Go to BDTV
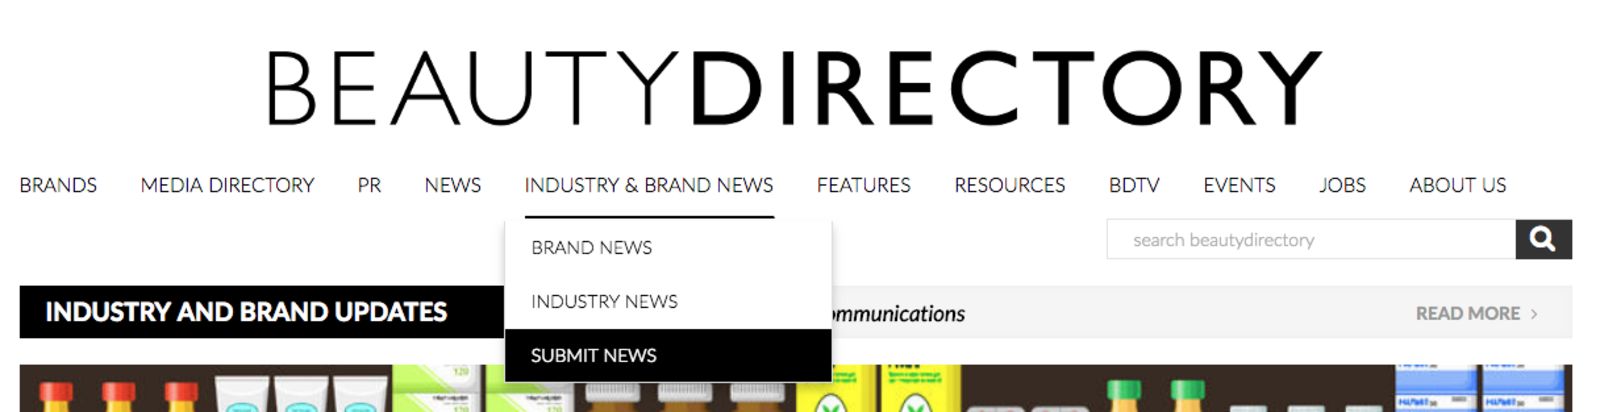This screenshot has height=412, width=1600. pyautogui.click(x=1134, y=186)
